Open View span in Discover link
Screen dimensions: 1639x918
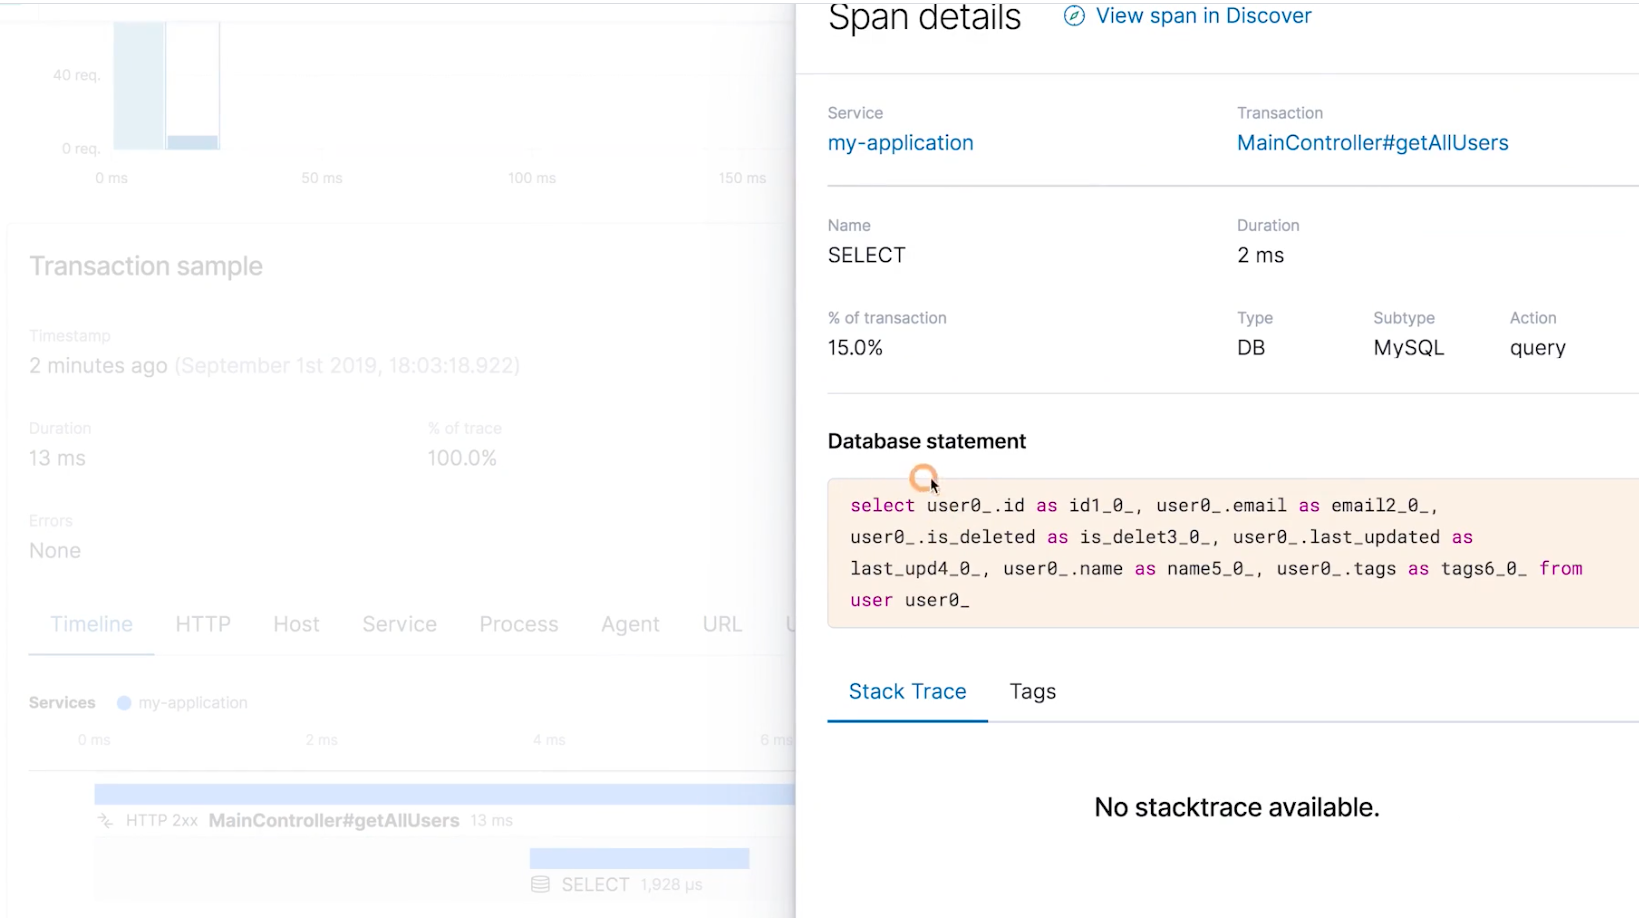click(x=1203, y=16)
